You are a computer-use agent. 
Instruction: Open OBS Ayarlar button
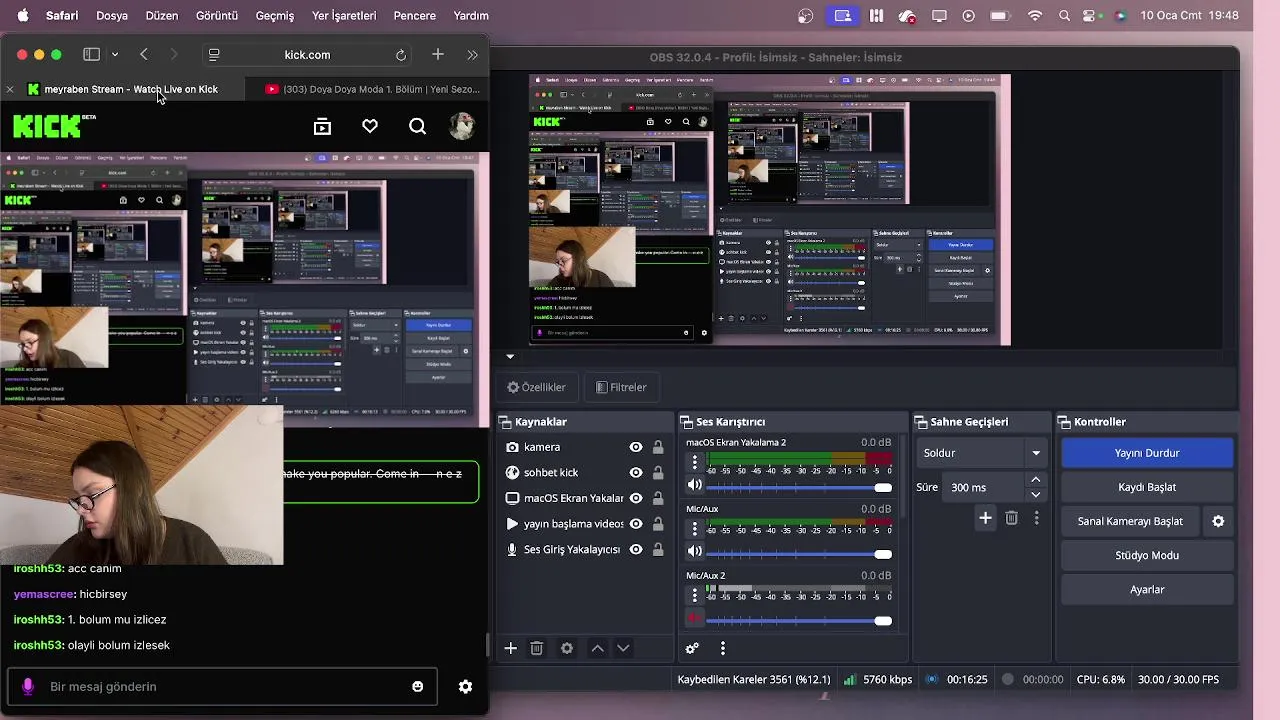tap(1147, 589)
